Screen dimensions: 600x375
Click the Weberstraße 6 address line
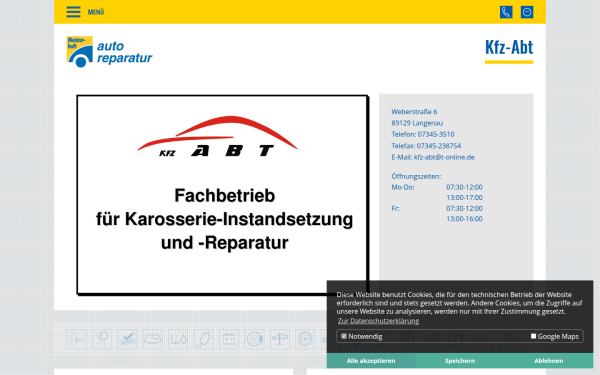coord(414,112)
